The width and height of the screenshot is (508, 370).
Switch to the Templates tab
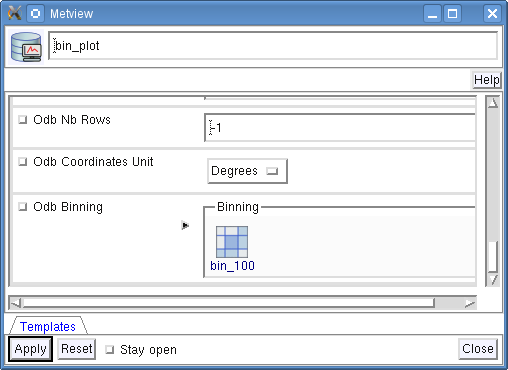click(x=48, y=326)
